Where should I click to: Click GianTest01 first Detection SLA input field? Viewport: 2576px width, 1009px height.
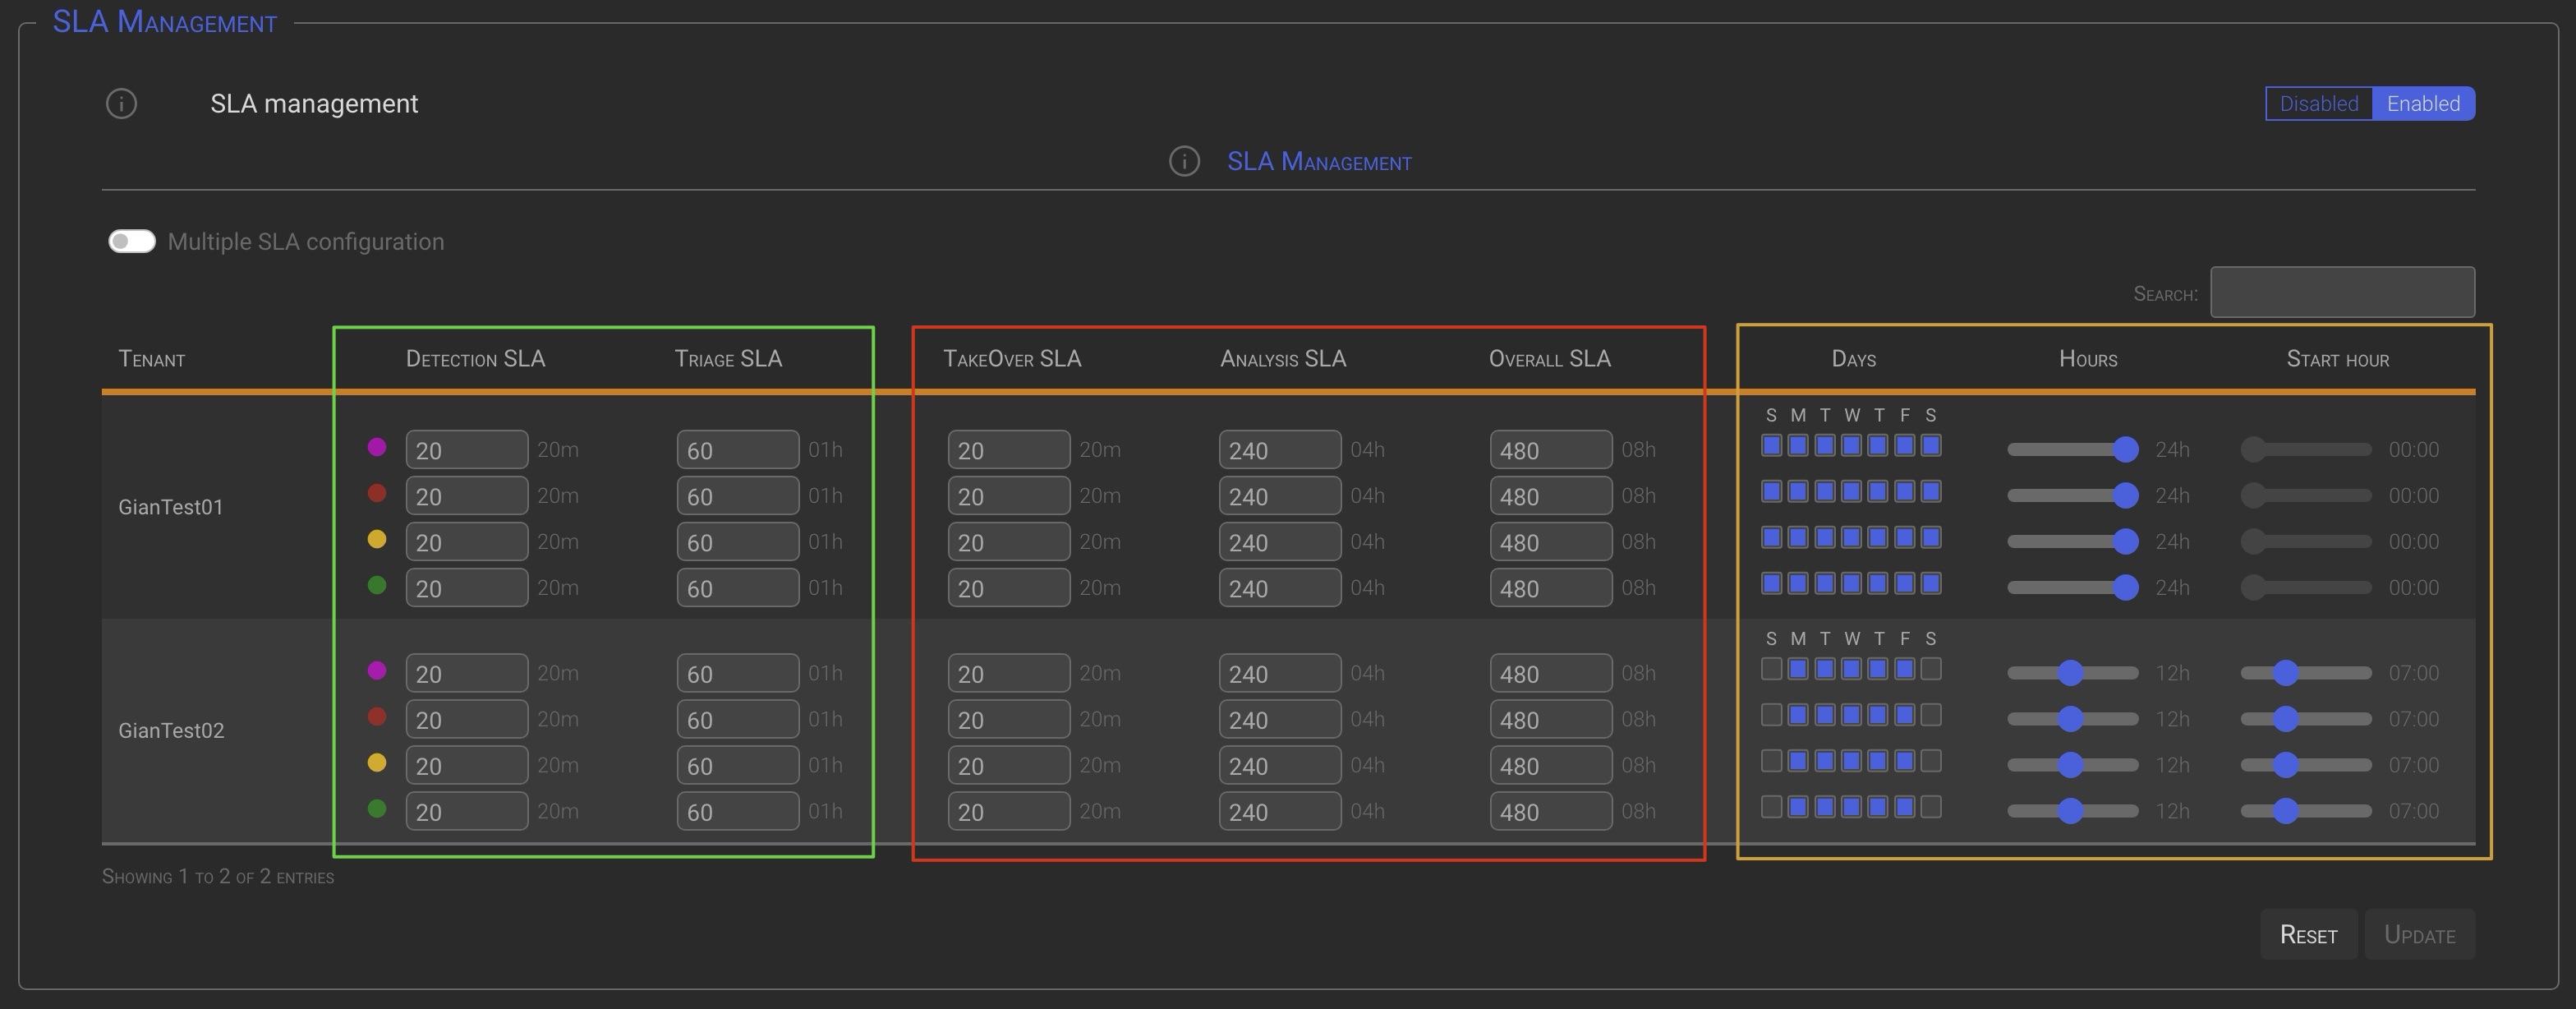coord(466,450)
